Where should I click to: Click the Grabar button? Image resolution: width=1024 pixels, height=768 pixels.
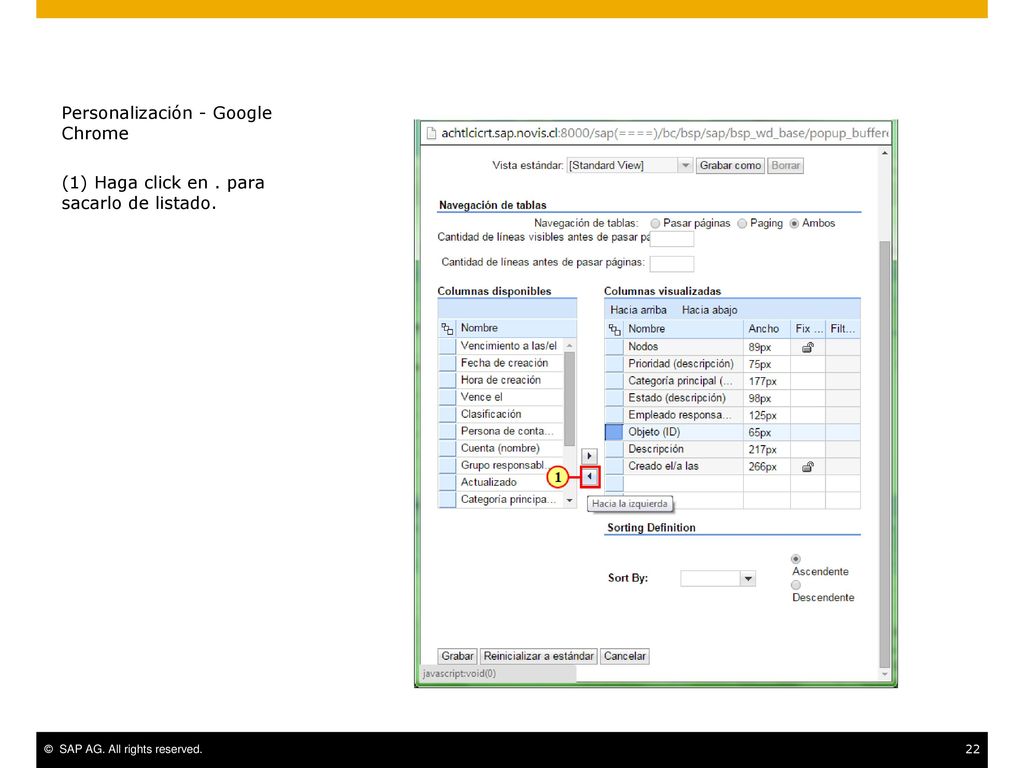point(457,656)
